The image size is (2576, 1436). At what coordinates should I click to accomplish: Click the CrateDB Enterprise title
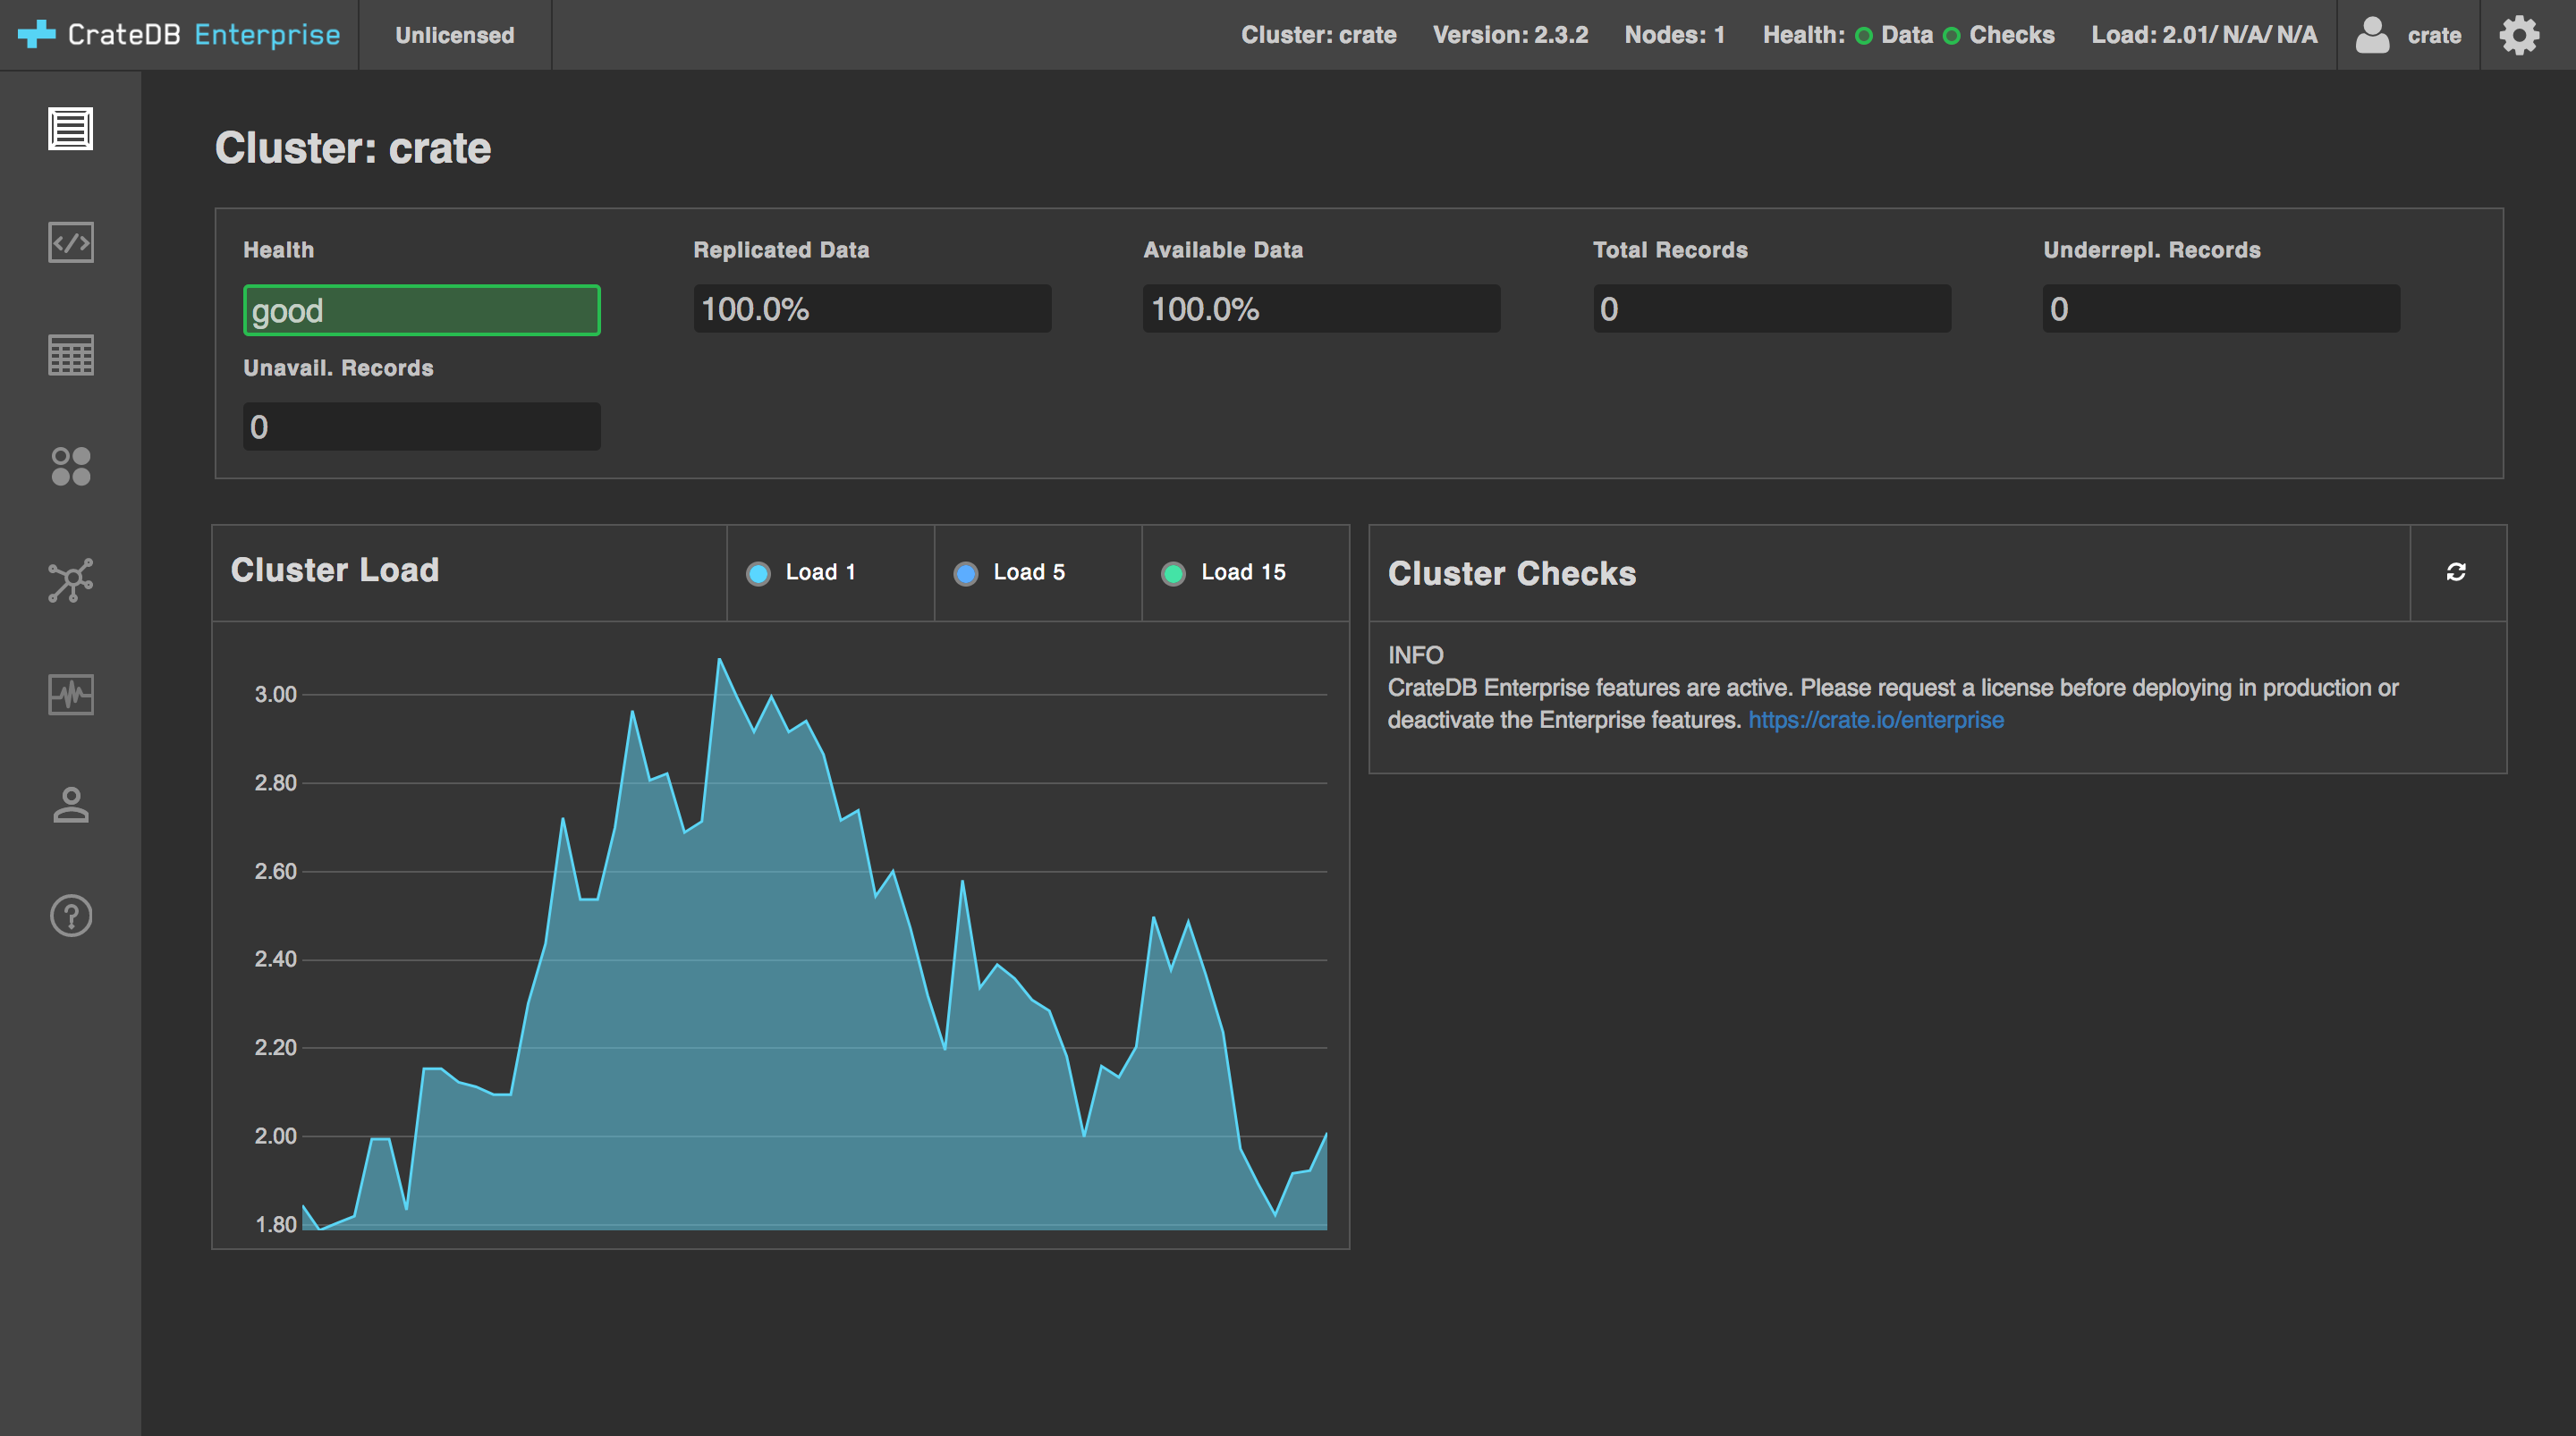coord(204,34)
